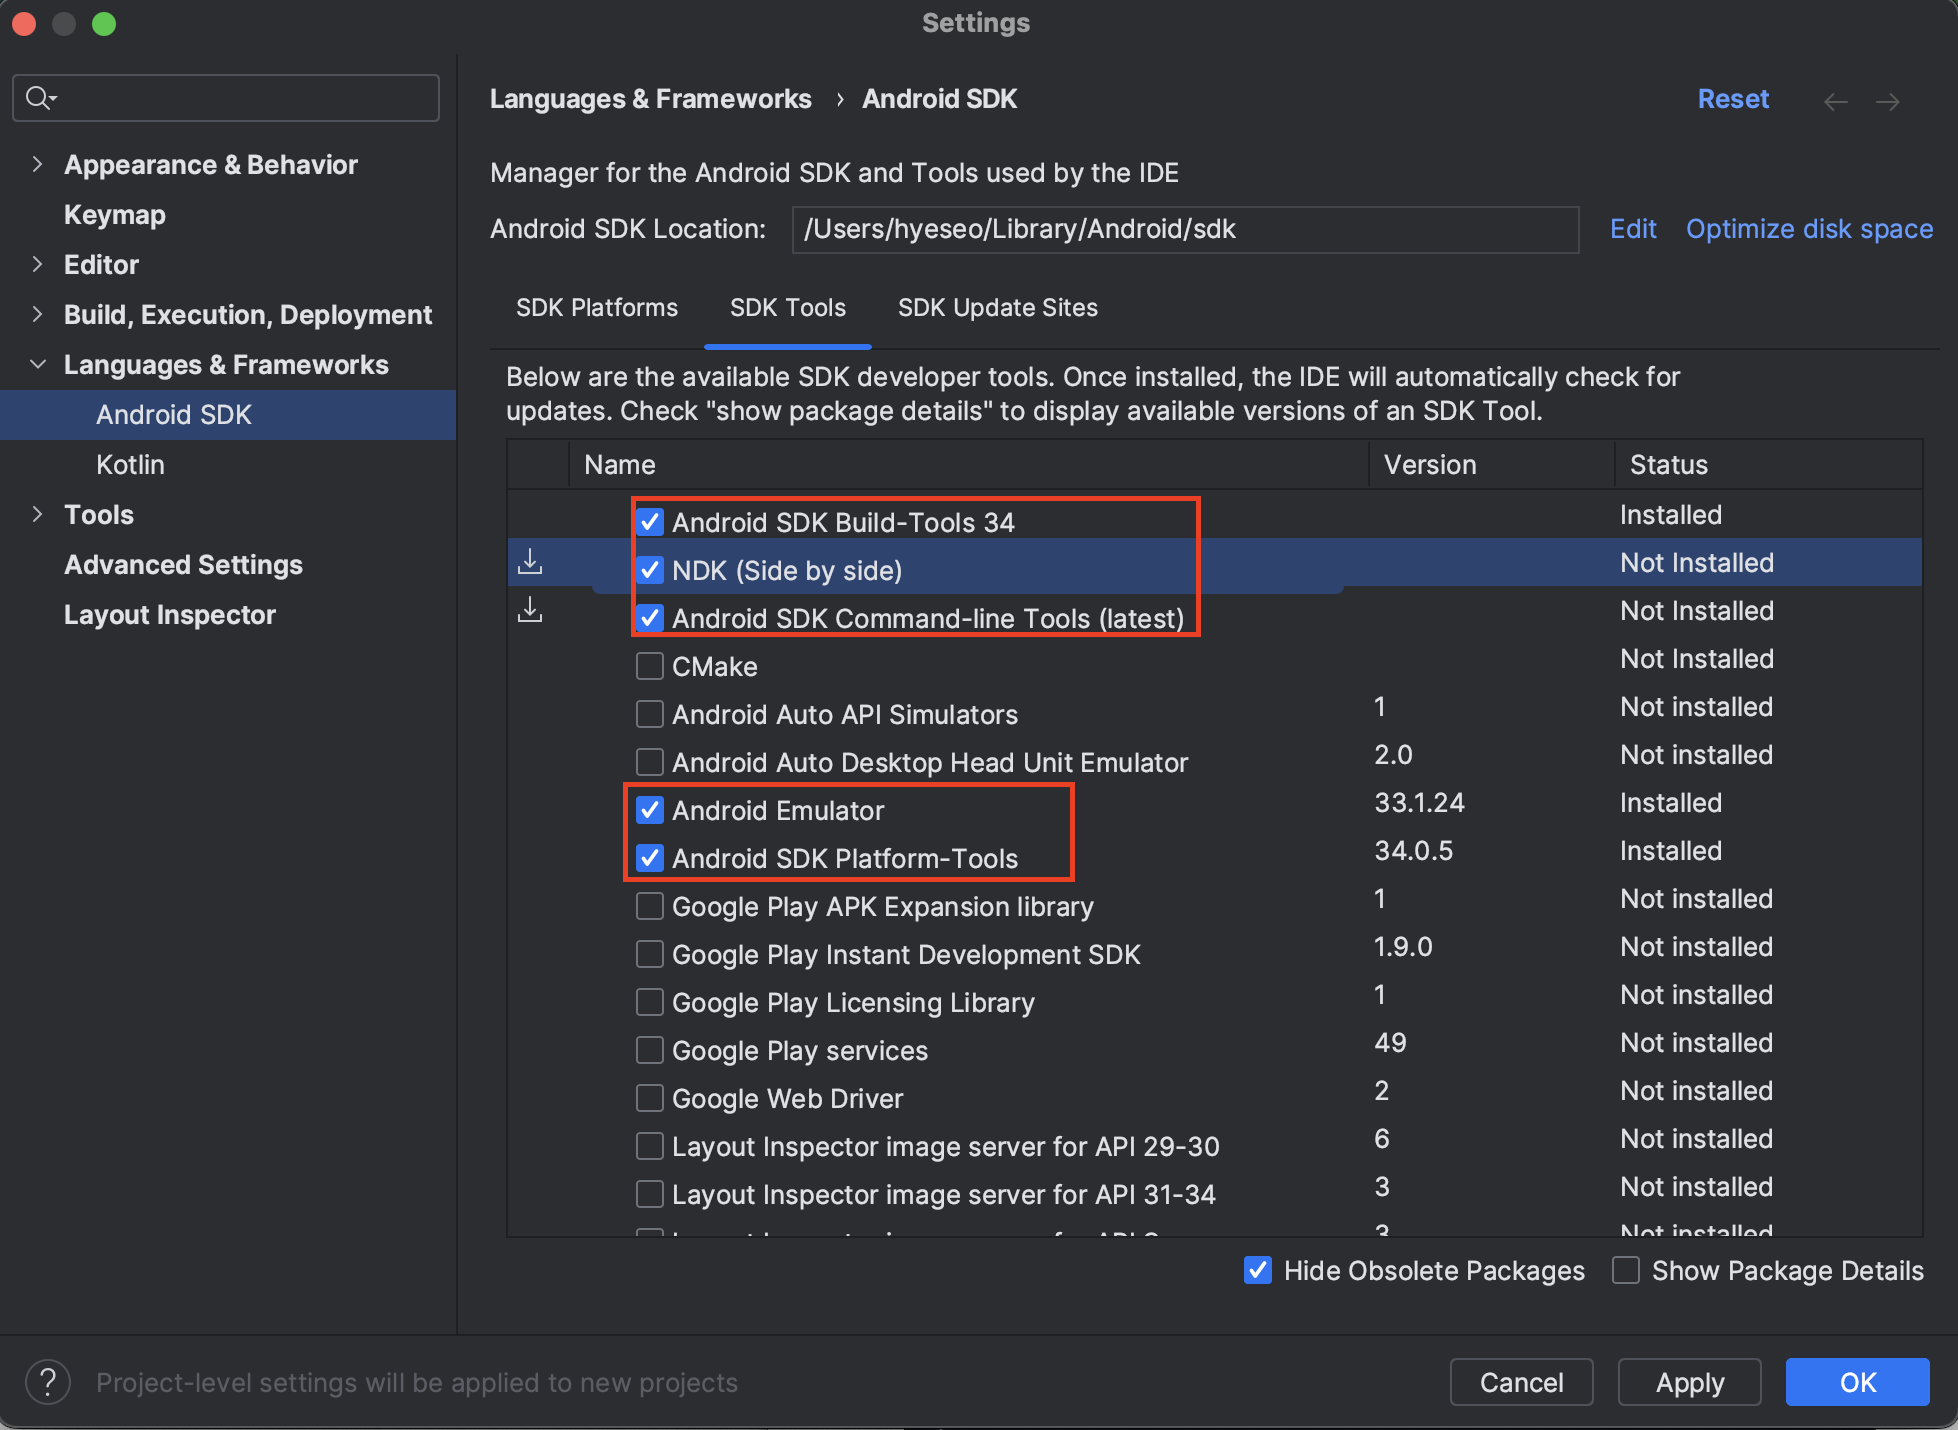Open Keymap settings

pyautogui.click(x=115, y=215)
